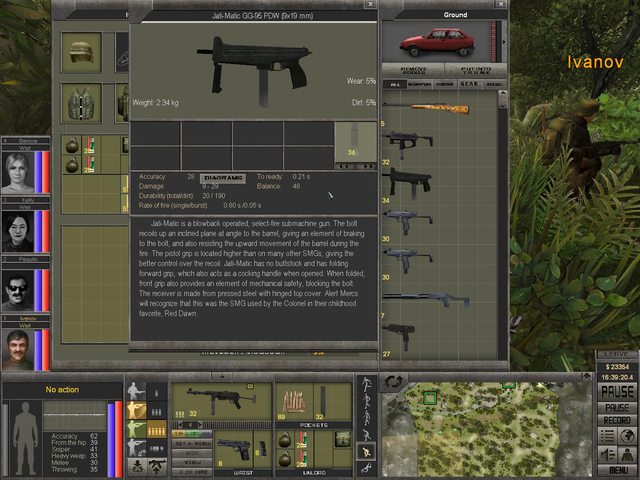This screenshot has height=480, width=640.
Task: Rotate the minimap with the arrows icon
Action: [393, 382]
